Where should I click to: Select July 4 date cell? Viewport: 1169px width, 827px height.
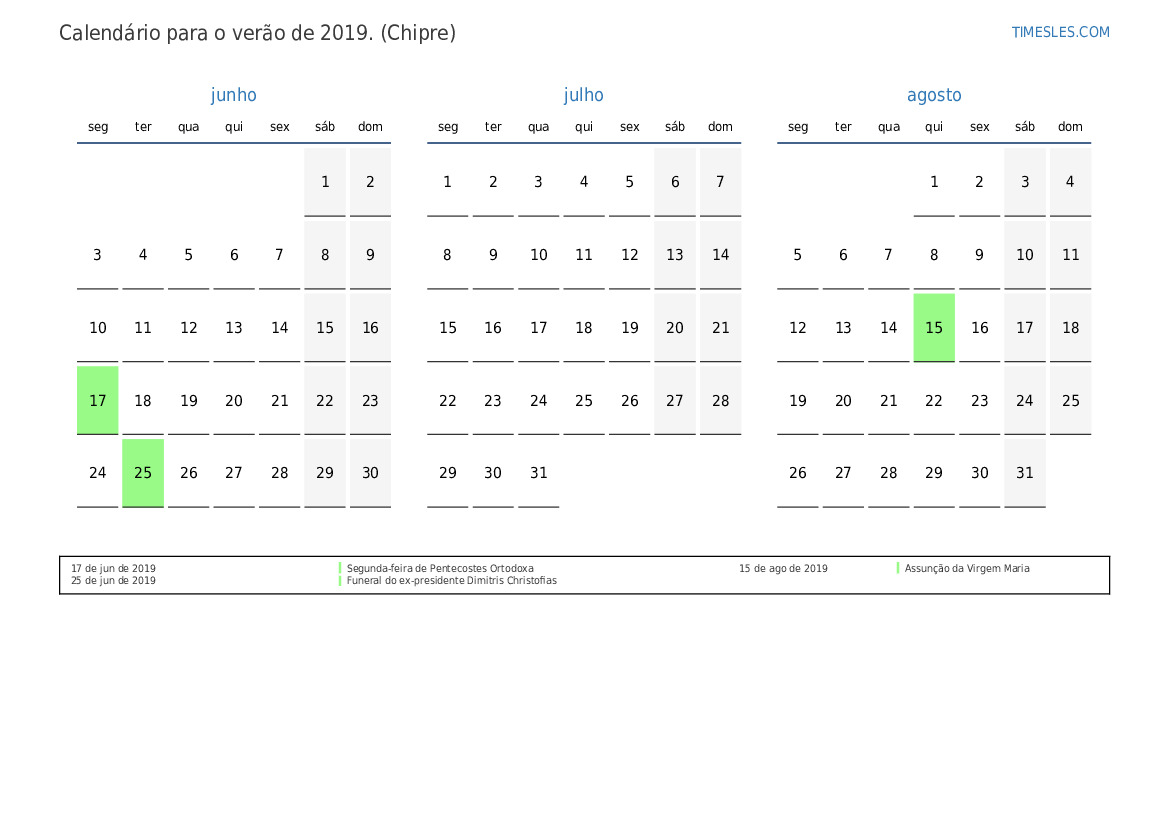(584, 182)
